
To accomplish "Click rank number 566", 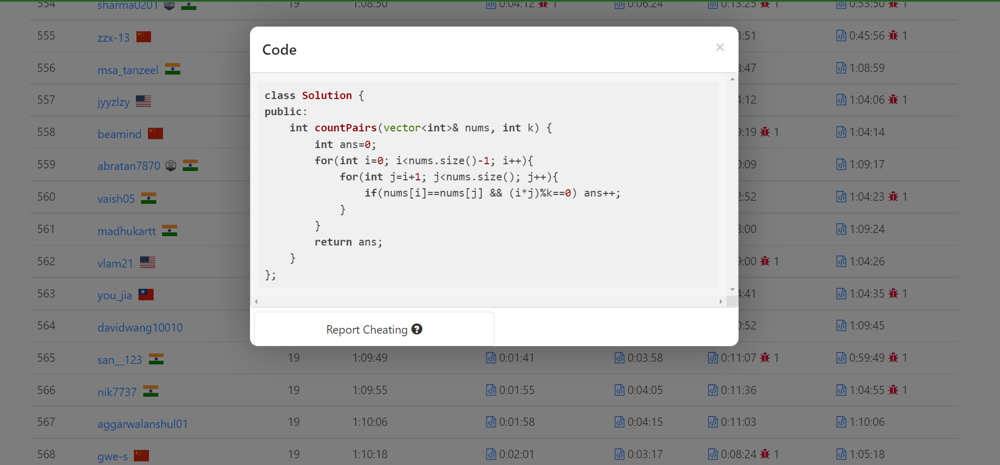I will (x=46, y=390).
